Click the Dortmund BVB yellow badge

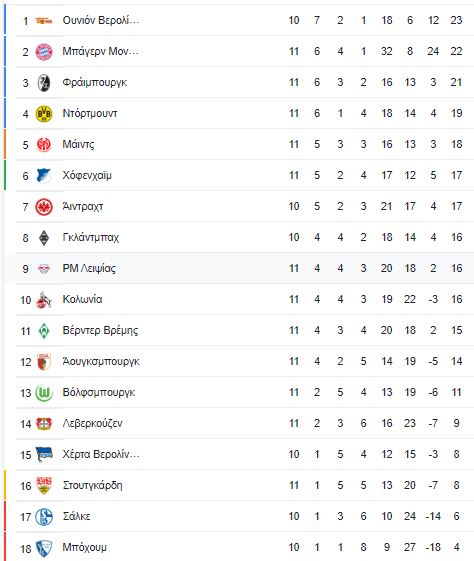[x=44, y=114]
